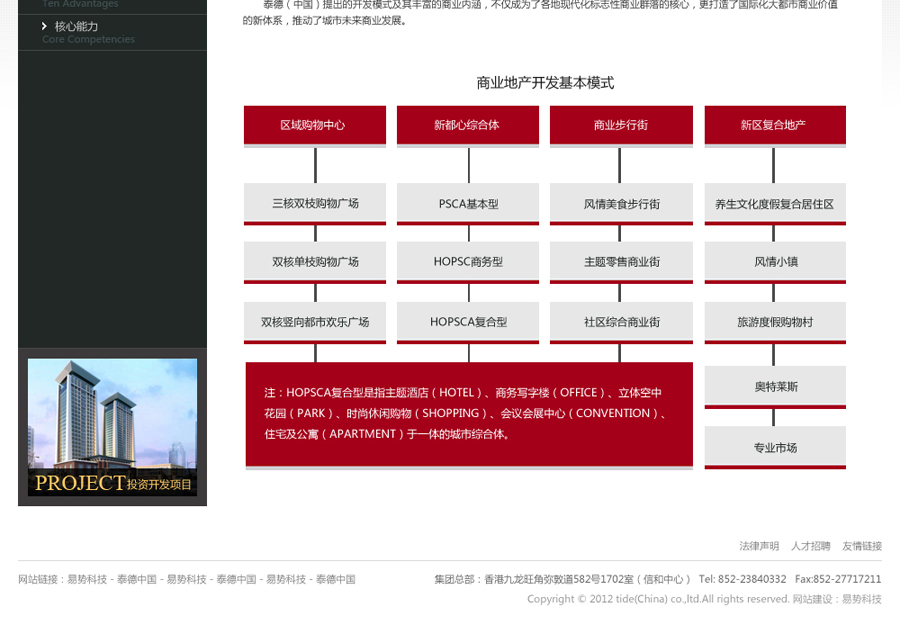
Task: Open the 核心能力 sidebar menu item
Action: pos(76,26)
